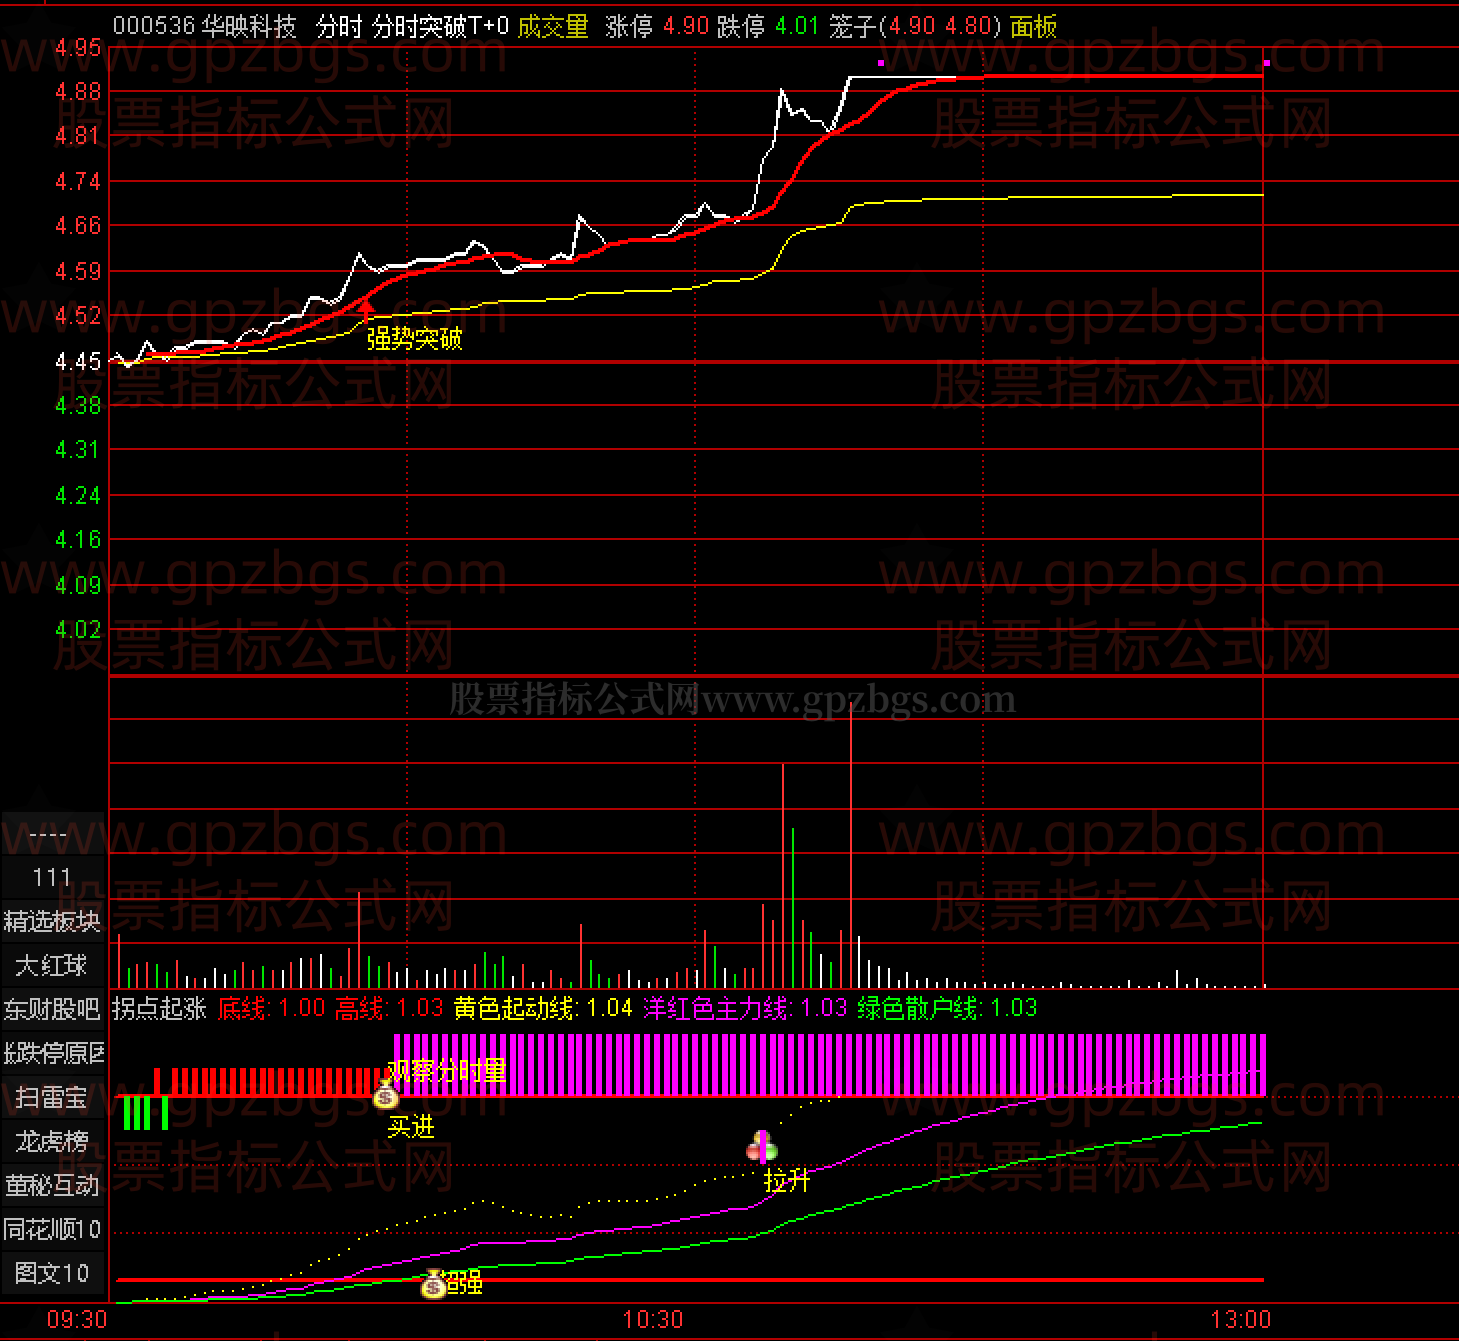Click the 超强 money bag icon

(433, 1284)
